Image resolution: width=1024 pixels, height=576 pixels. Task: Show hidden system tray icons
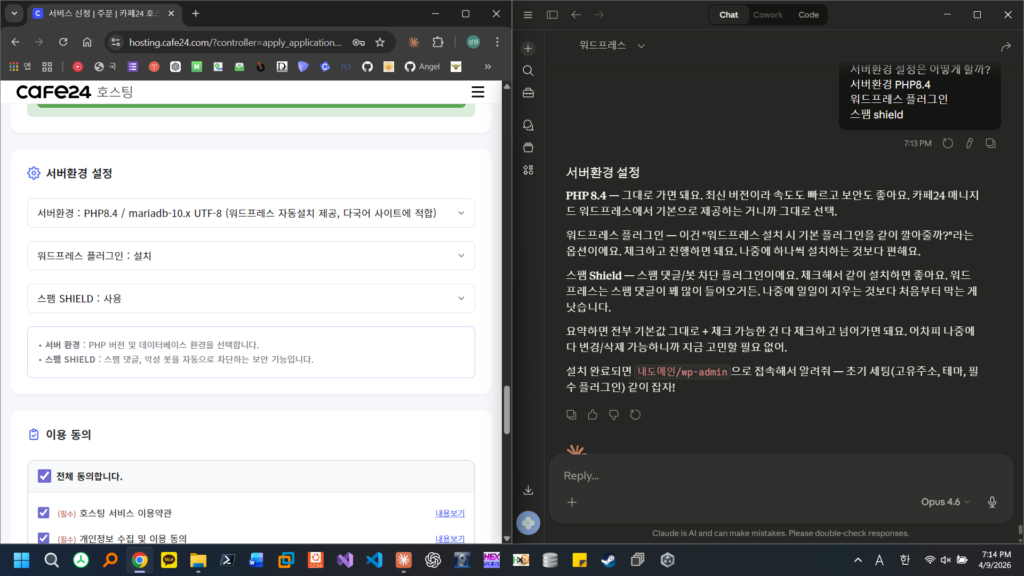click(x=857, y=560)
